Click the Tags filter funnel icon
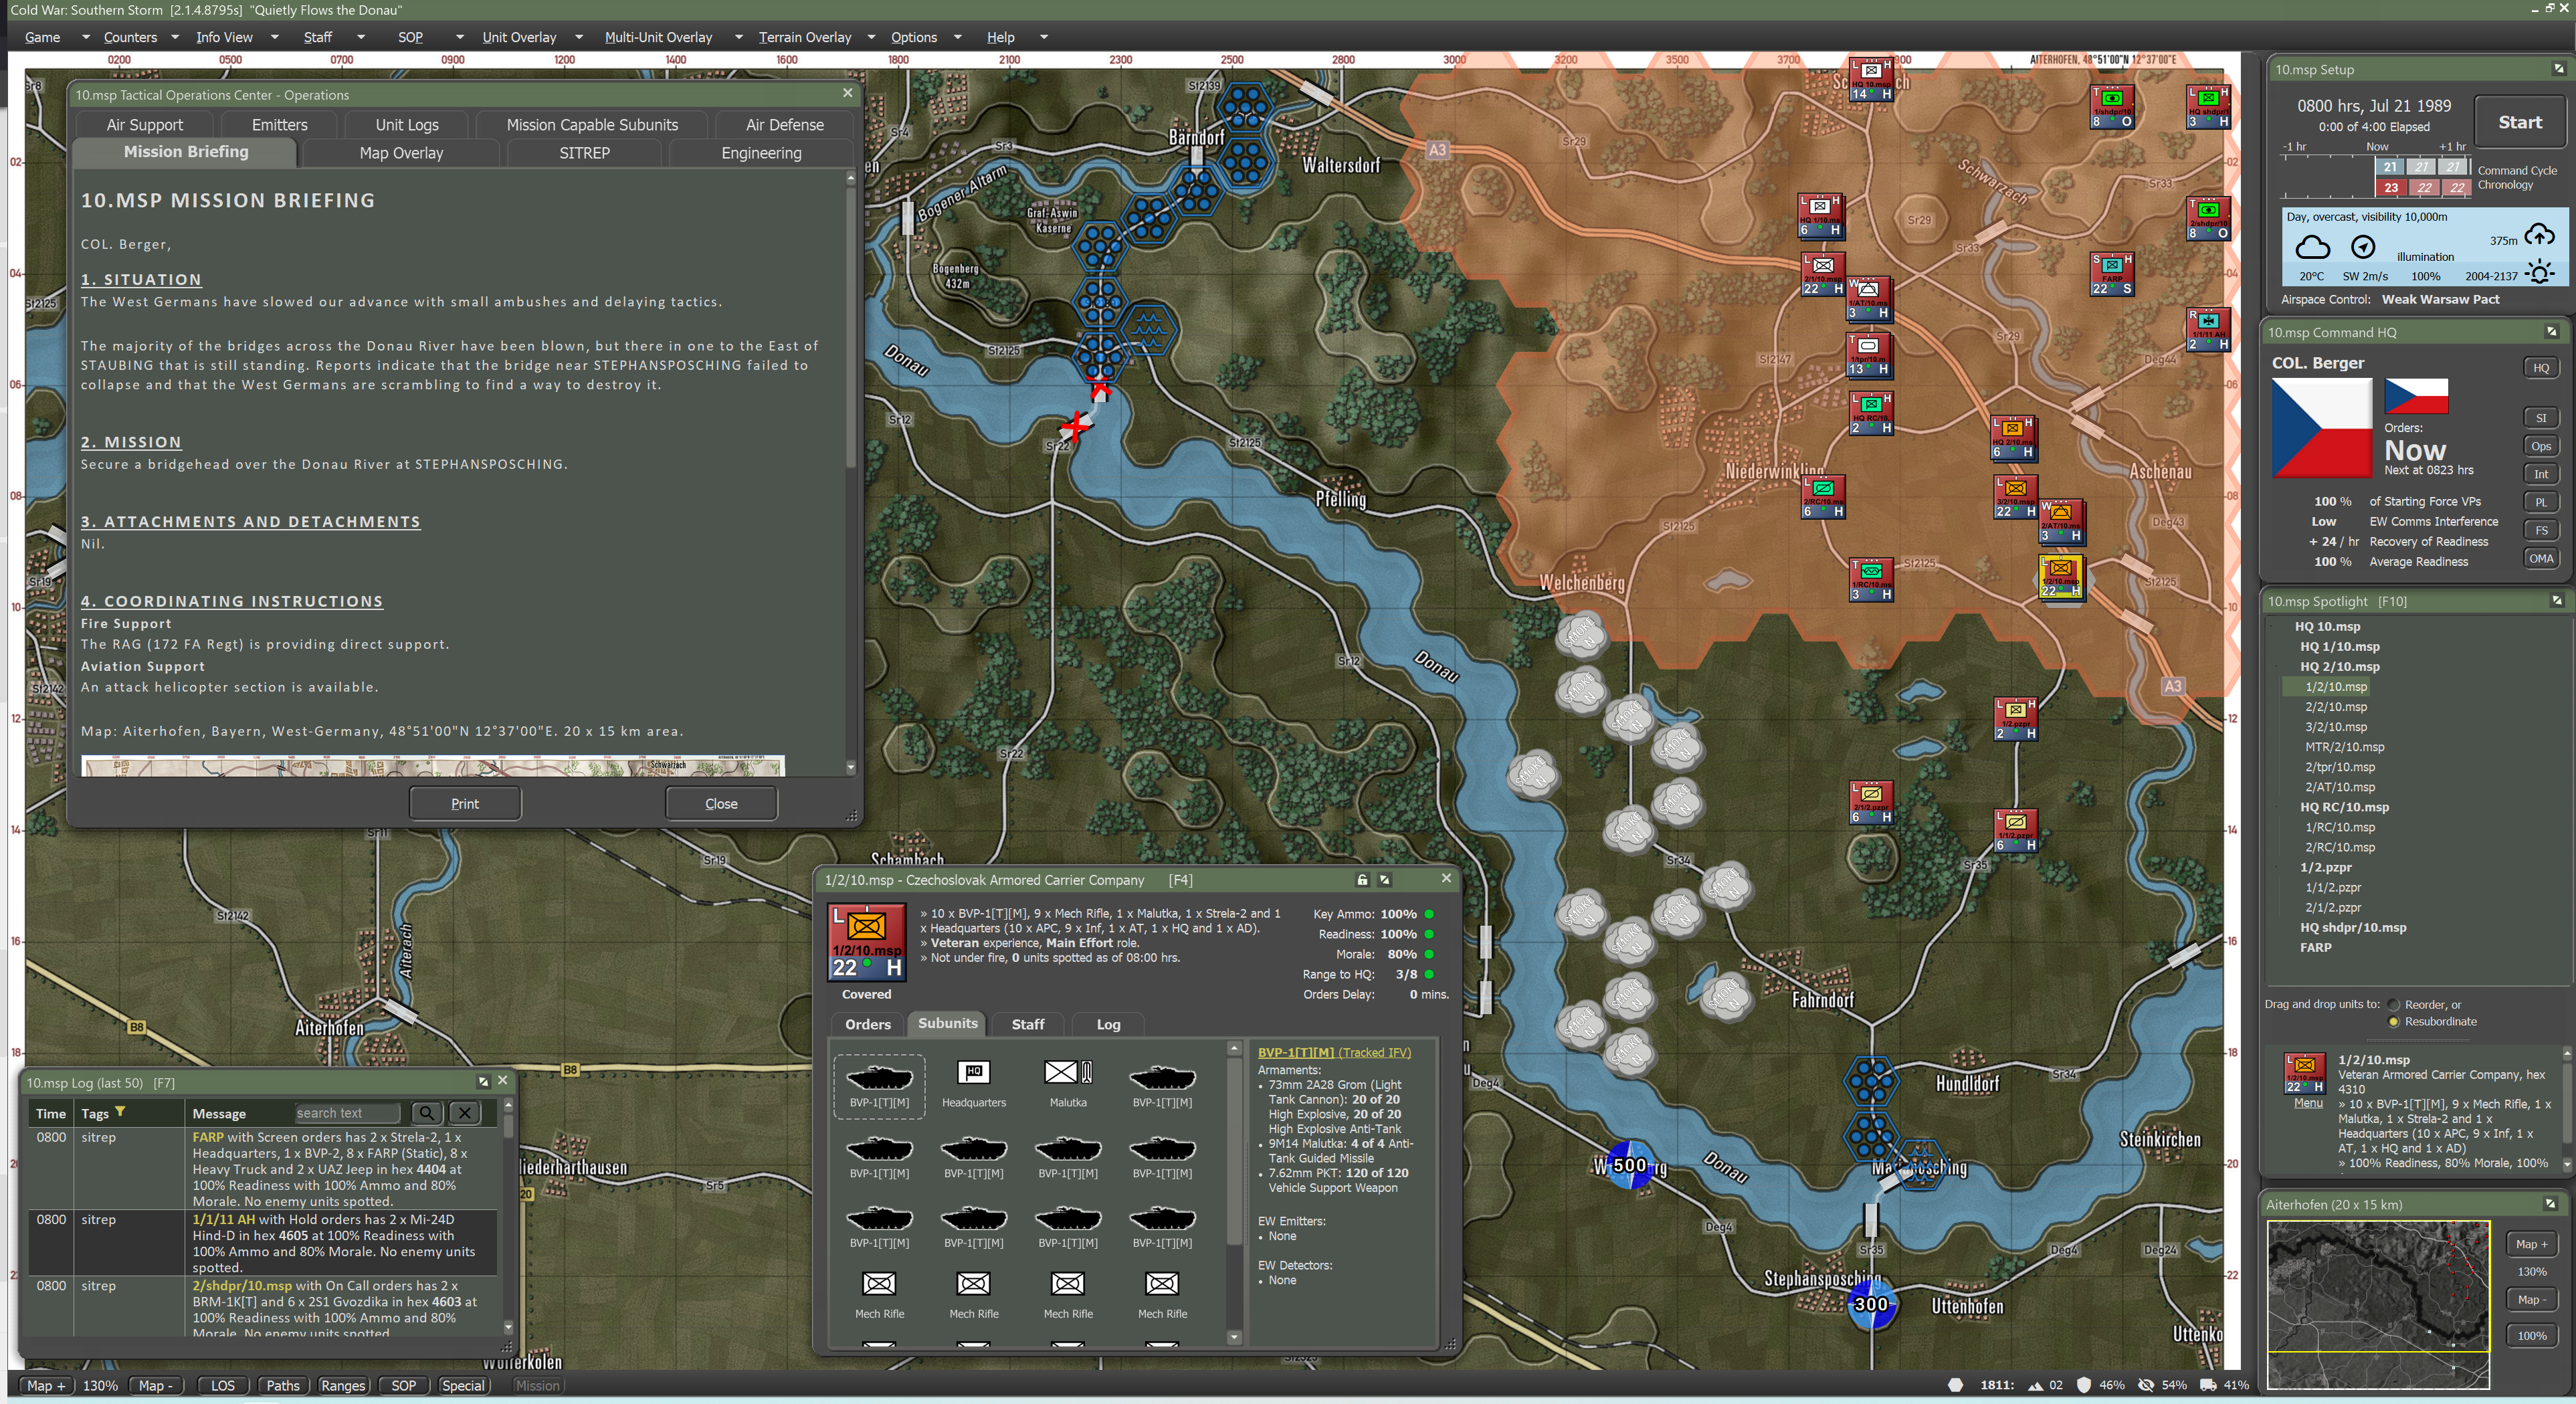This screenshot has width=2576, height=1404. (120, 1112)
